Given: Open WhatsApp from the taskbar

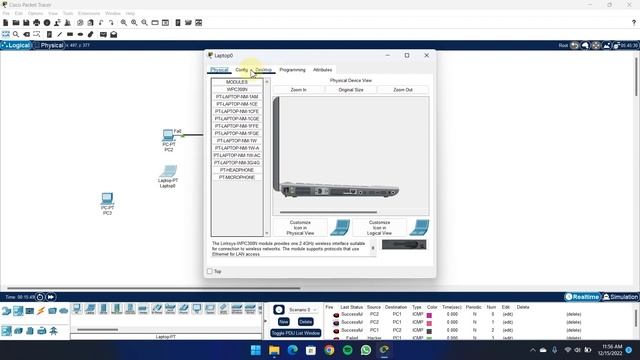Looking at the screenshot, I should (366, 350).
